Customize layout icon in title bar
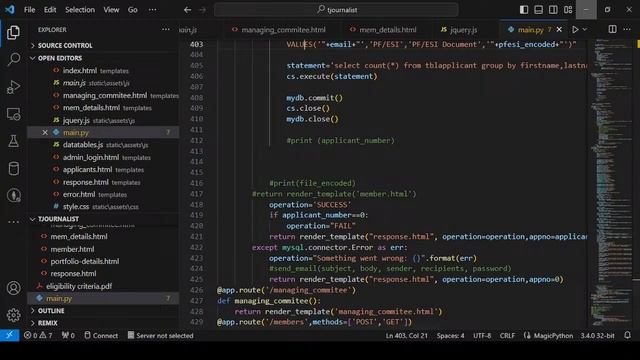640x360 pixels. click(568, 10)
